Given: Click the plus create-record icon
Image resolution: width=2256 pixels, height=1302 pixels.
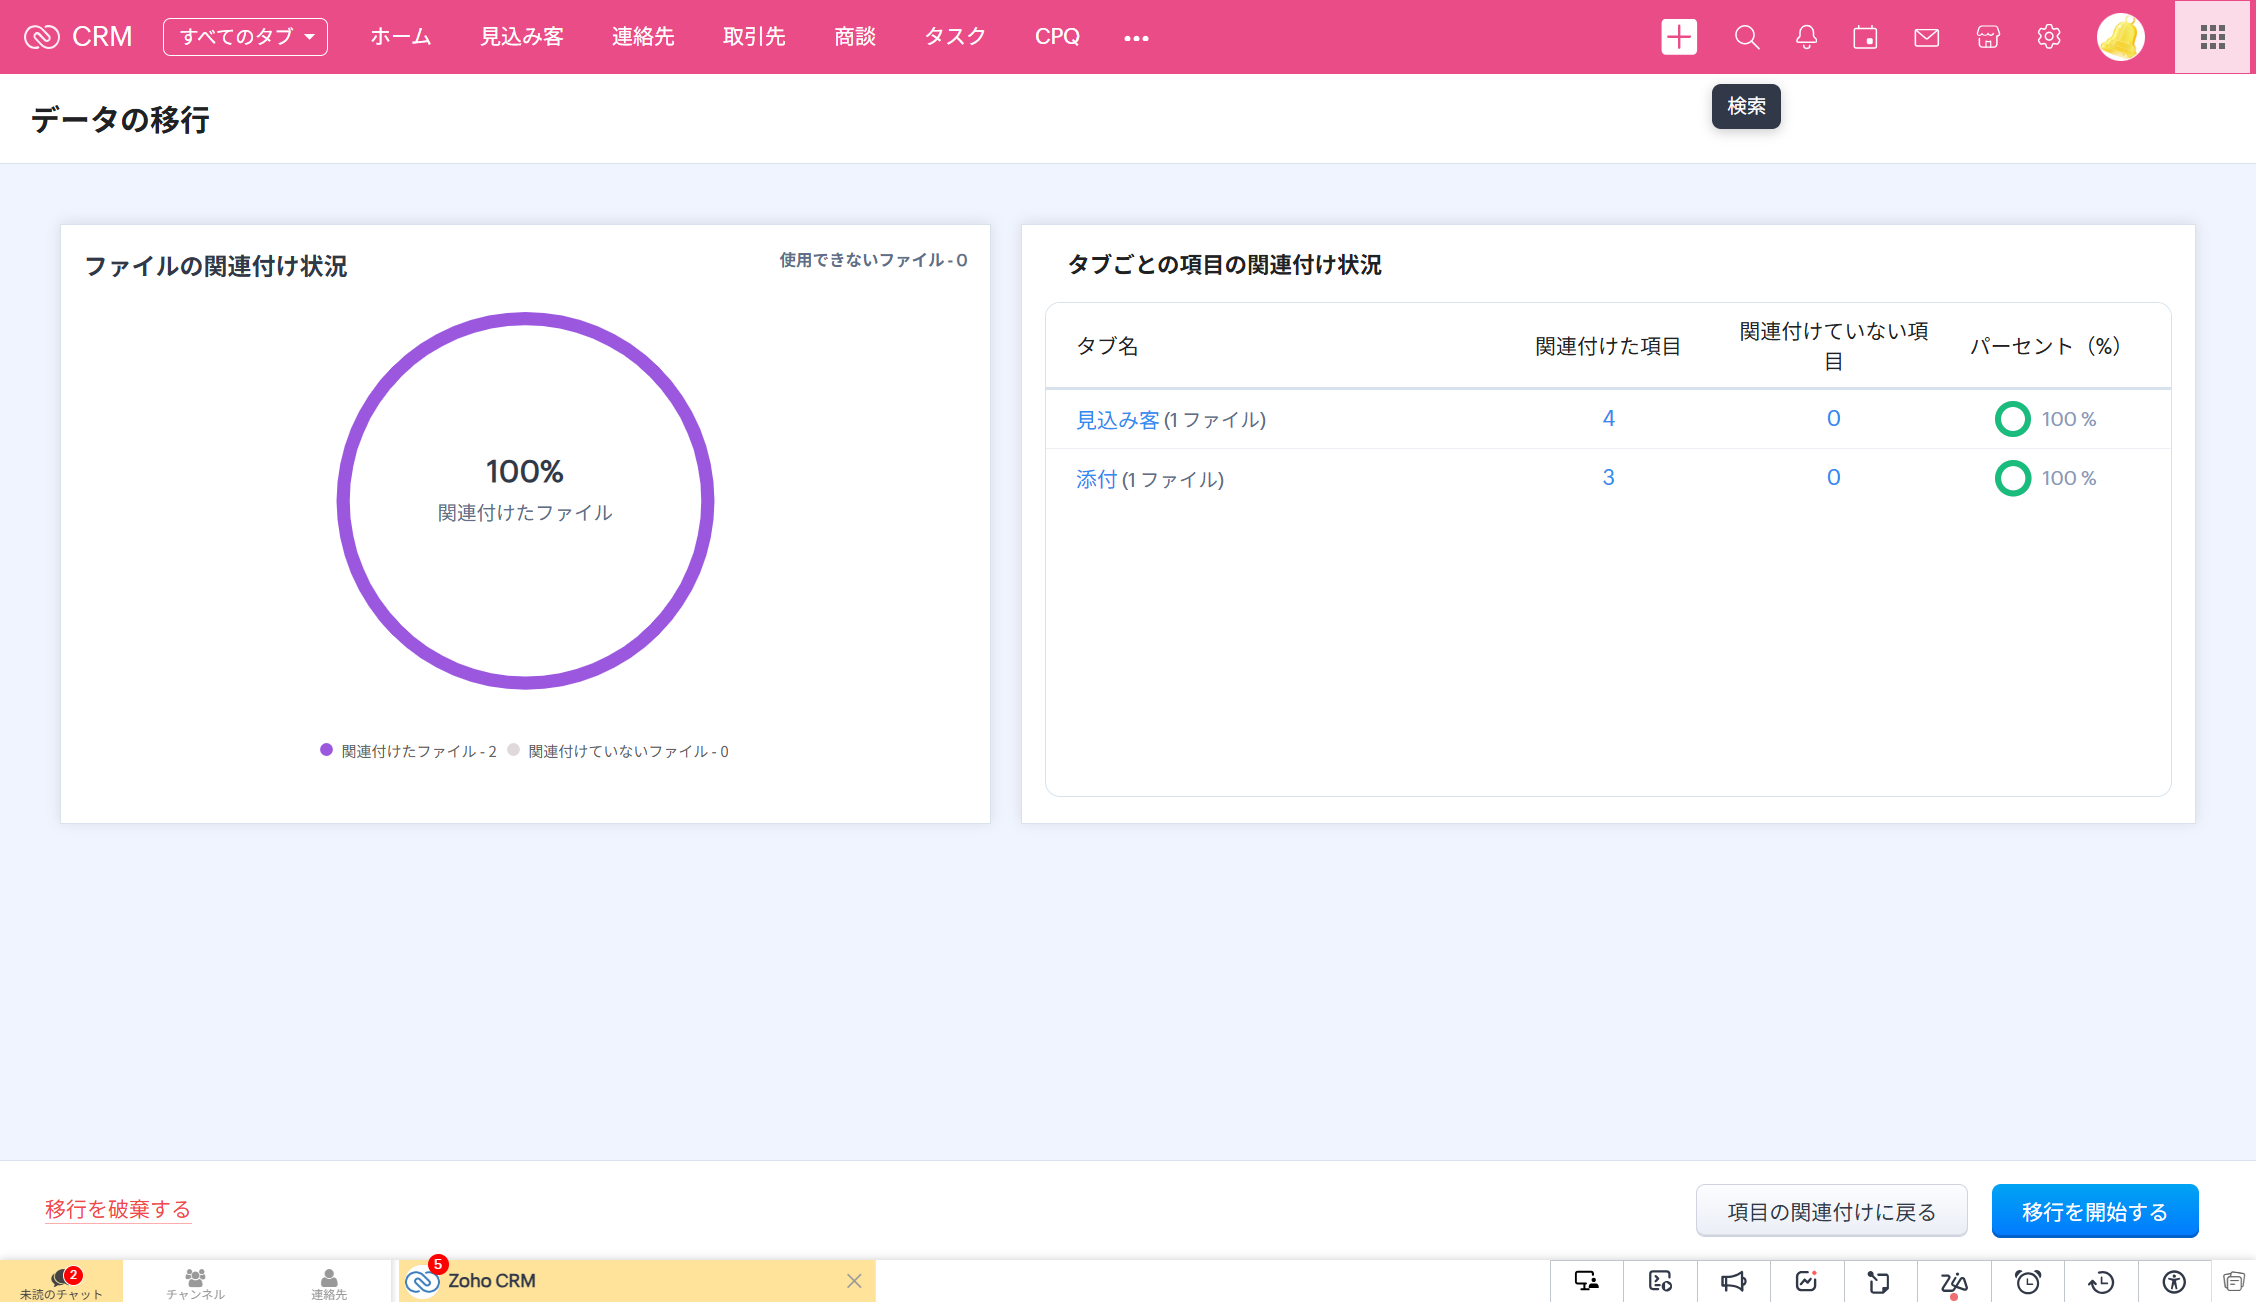Looking at the screenshot, I should [1679, 38].
